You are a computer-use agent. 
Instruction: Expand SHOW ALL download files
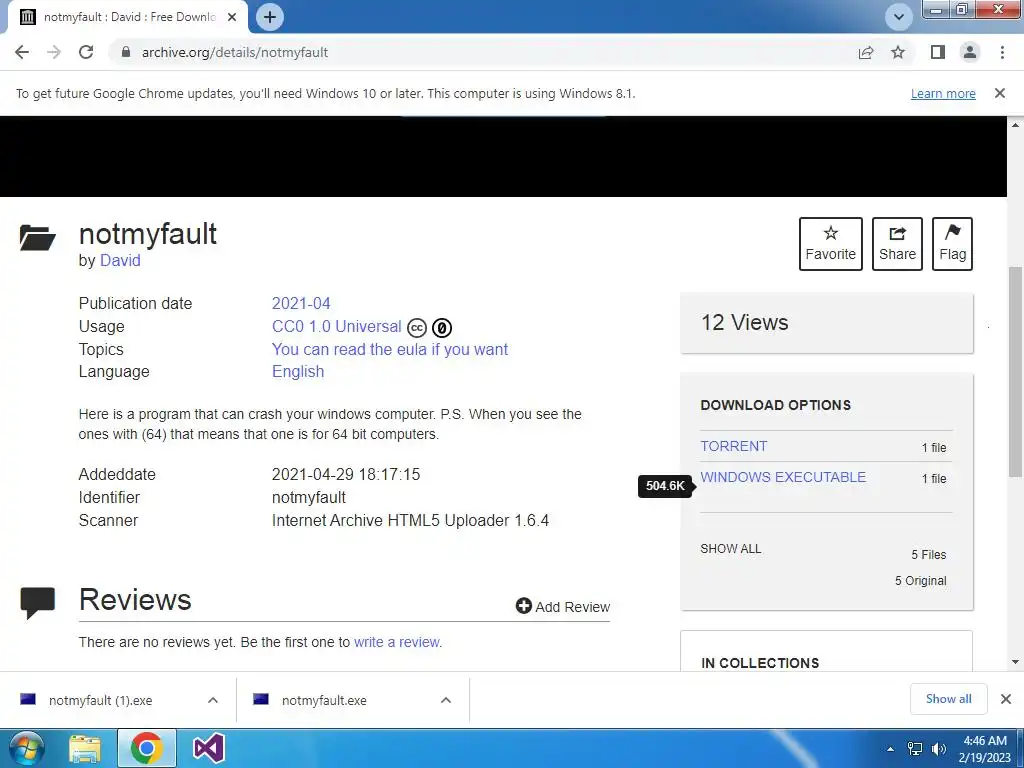(731, 549)
